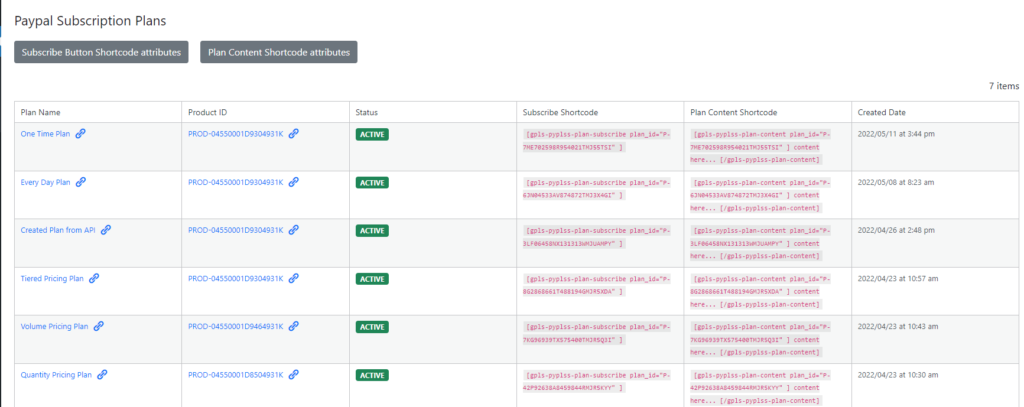The image size is (1024, 407).
Task: Click ACTIVE badge in One Time Plan row
Action: click(x=372, y=135)
